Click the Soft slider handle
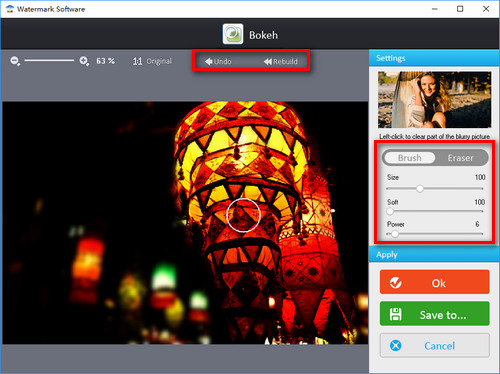 pos(390,211)
